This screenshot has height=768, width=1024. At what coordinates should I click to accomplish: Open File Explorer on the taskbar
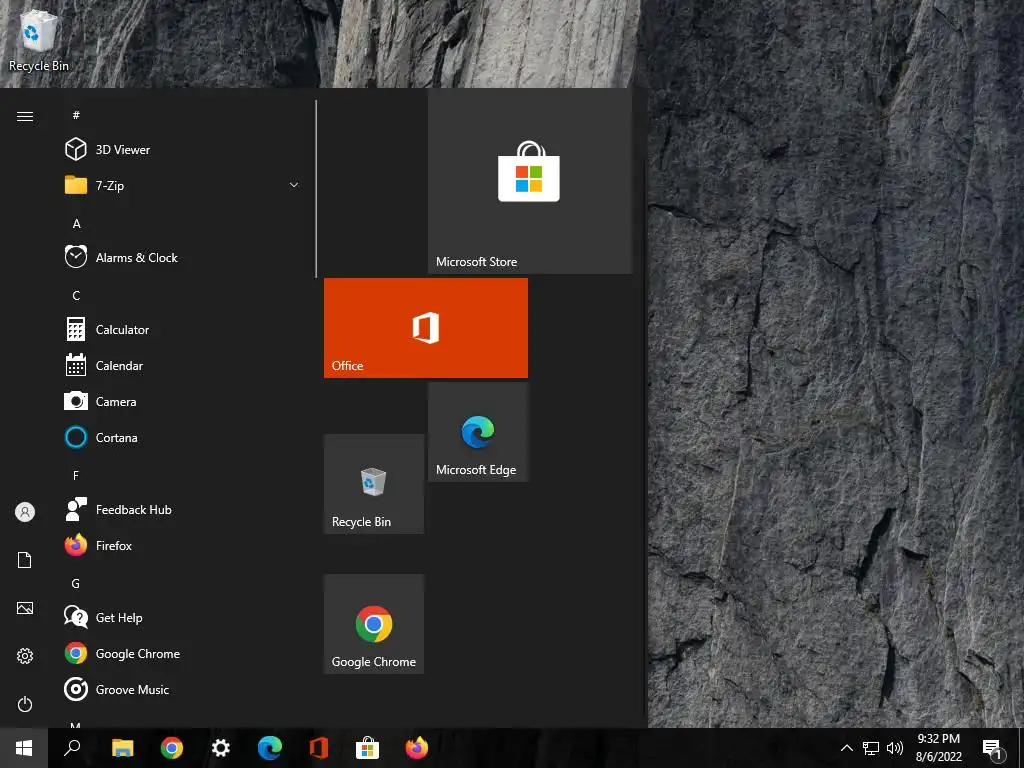(122, 748)
